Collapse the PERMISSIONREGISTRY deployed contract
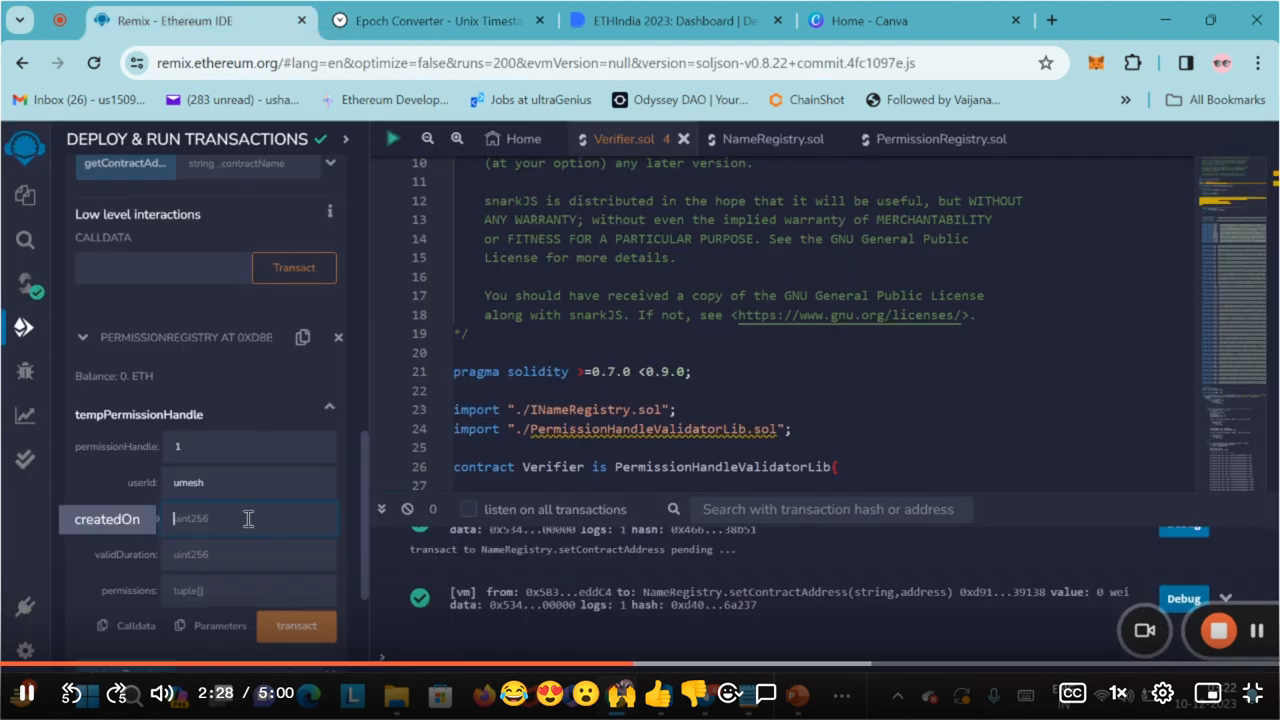Viewport: 1280px width, 720px height. [83, 338]
